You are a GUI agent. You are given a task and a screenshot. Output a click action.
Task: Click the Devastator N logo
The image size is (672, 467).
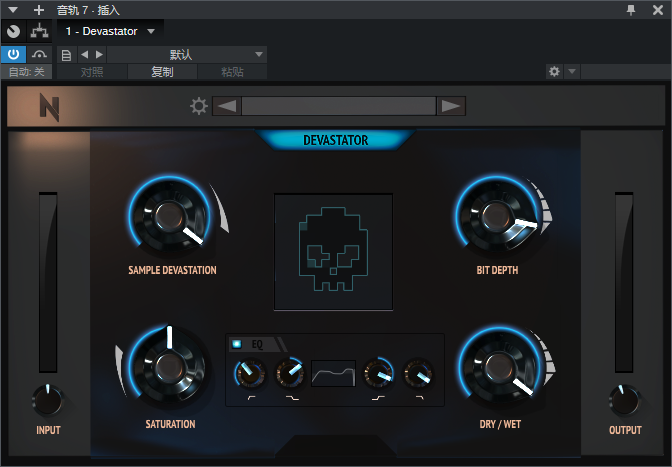coord(49,107)
